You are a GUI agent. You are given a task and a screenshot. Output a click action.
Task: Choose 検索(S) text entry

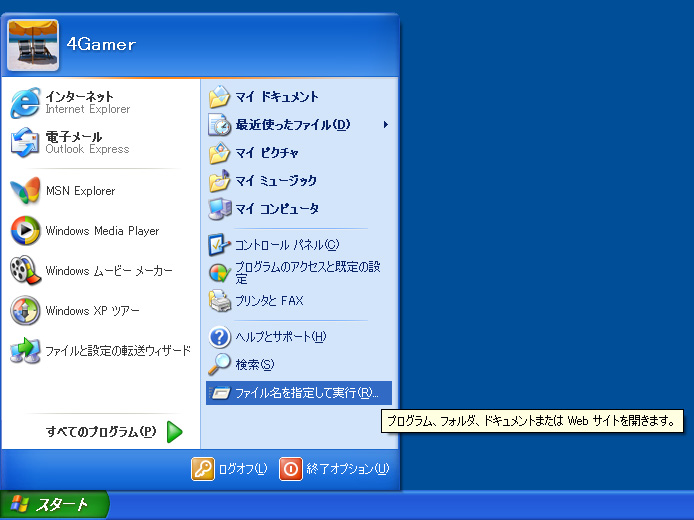(254, 365)
